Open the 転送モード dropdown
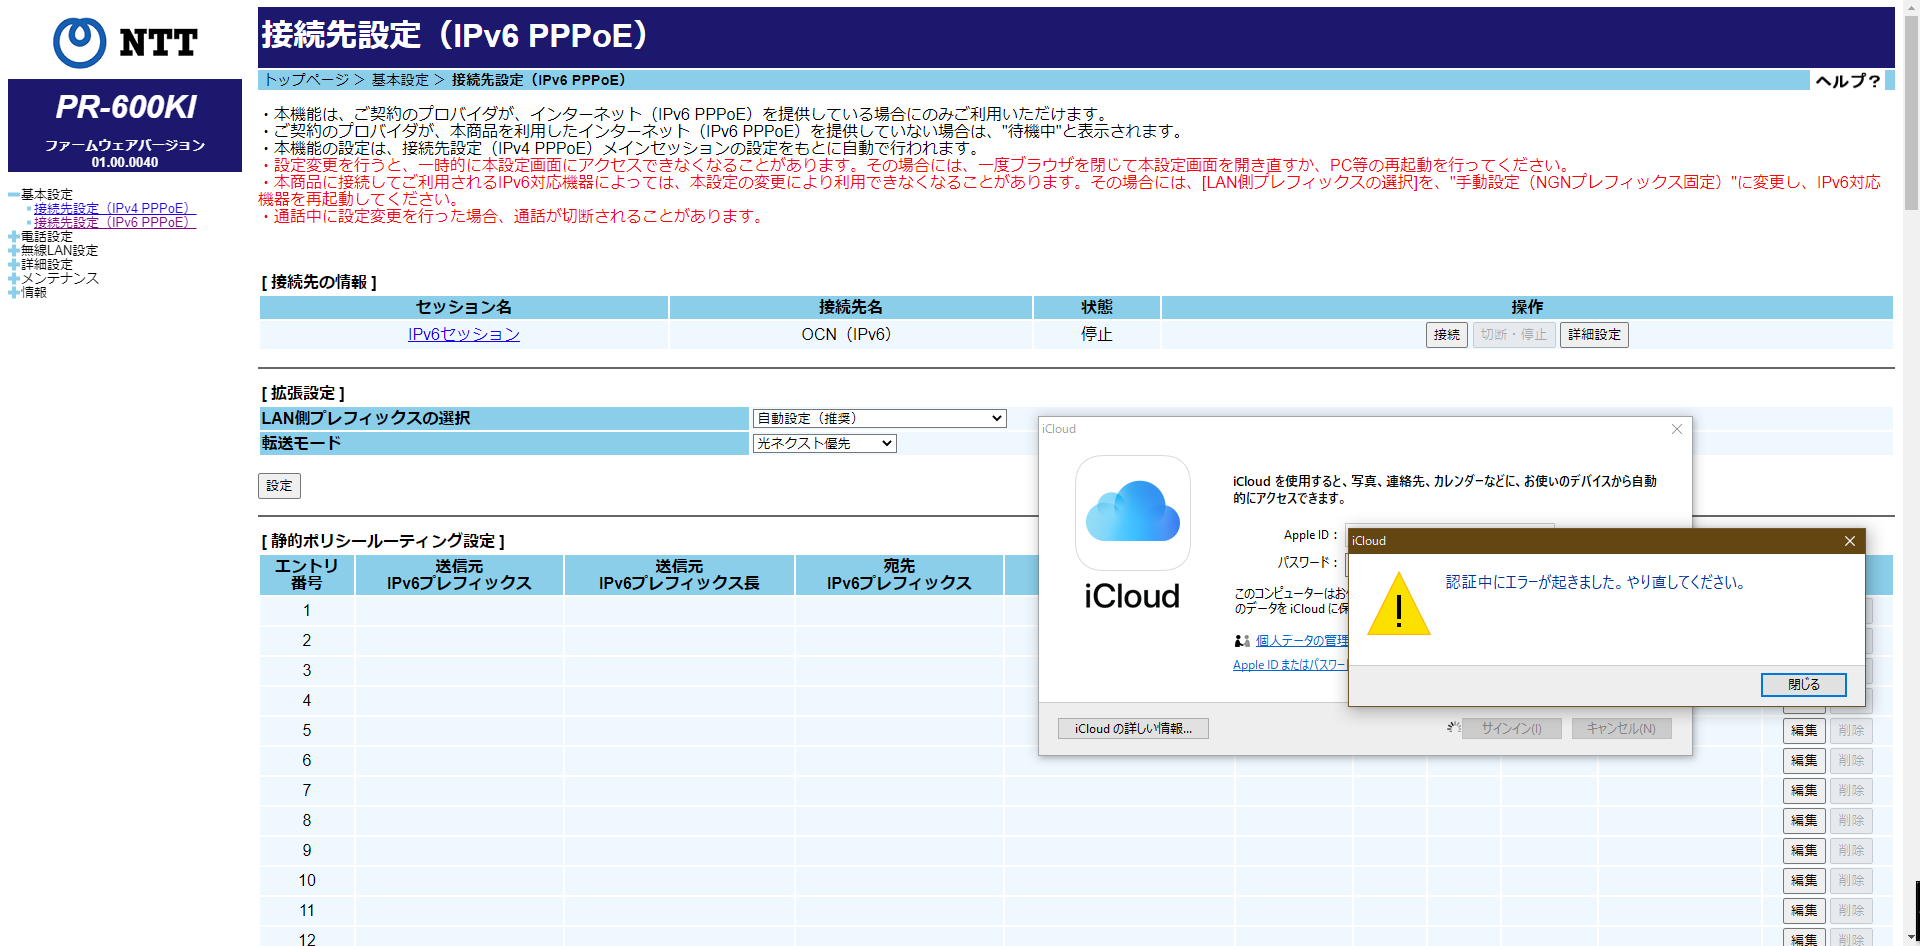Screen dimensions: 1920x946 point(824,444)
